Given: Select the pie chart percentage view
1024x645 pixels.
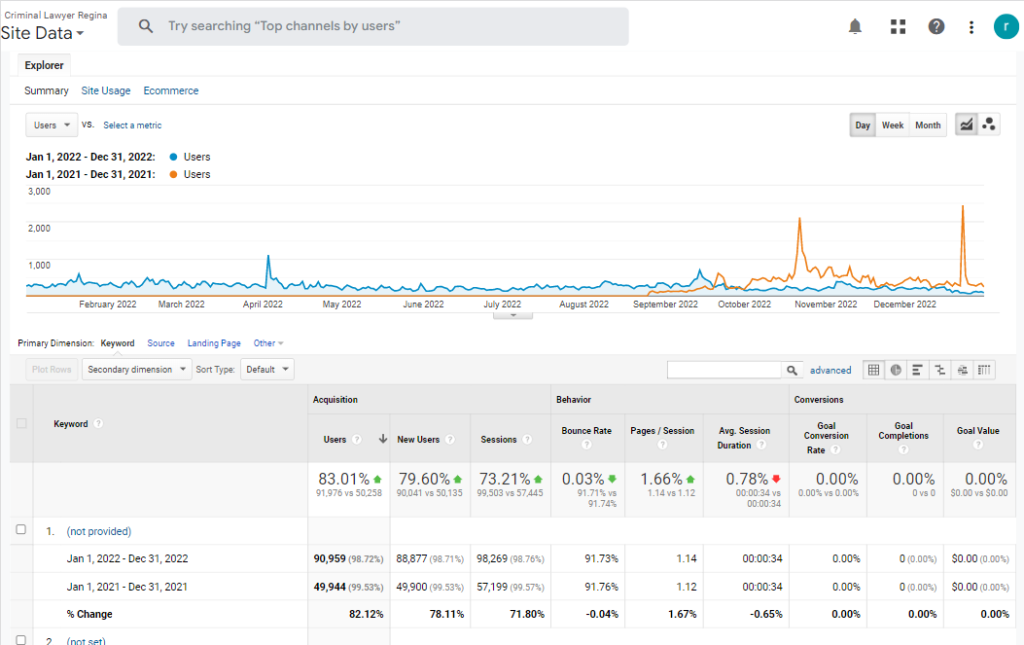Looking at the screenshot, I should (x=896, y=370).
